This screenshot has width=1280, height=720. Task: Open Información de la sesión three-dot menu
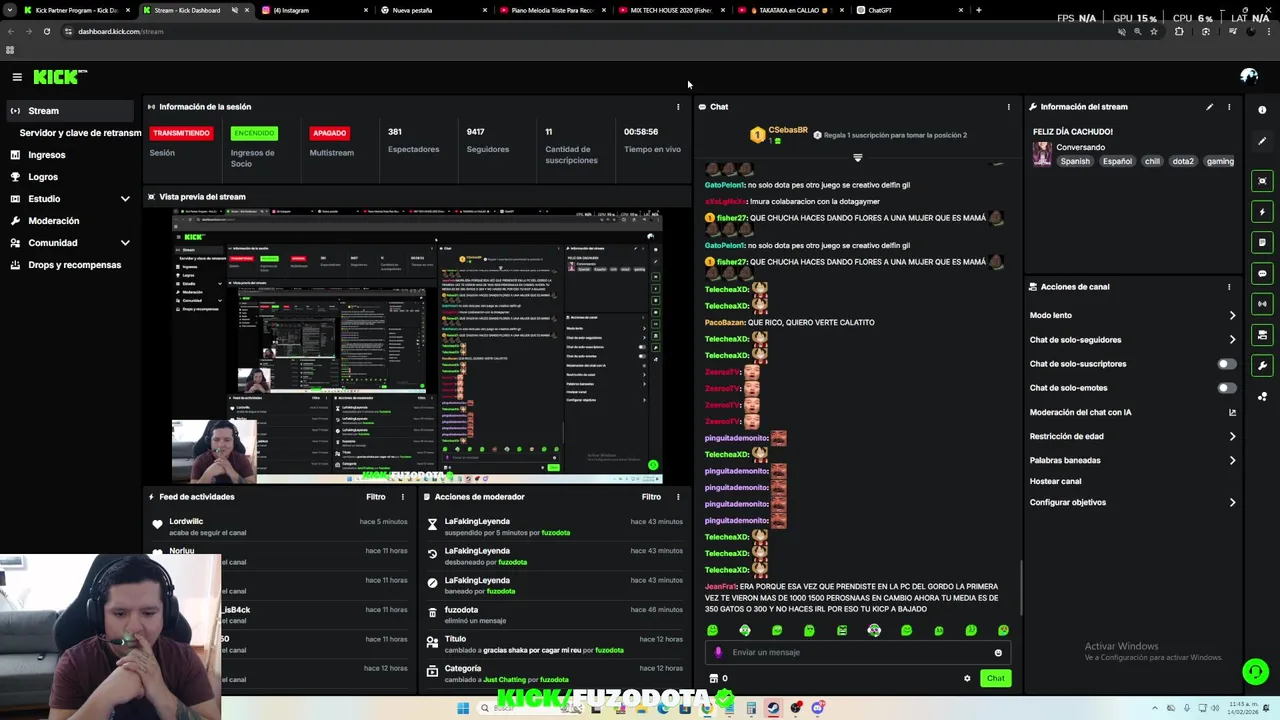678,107
